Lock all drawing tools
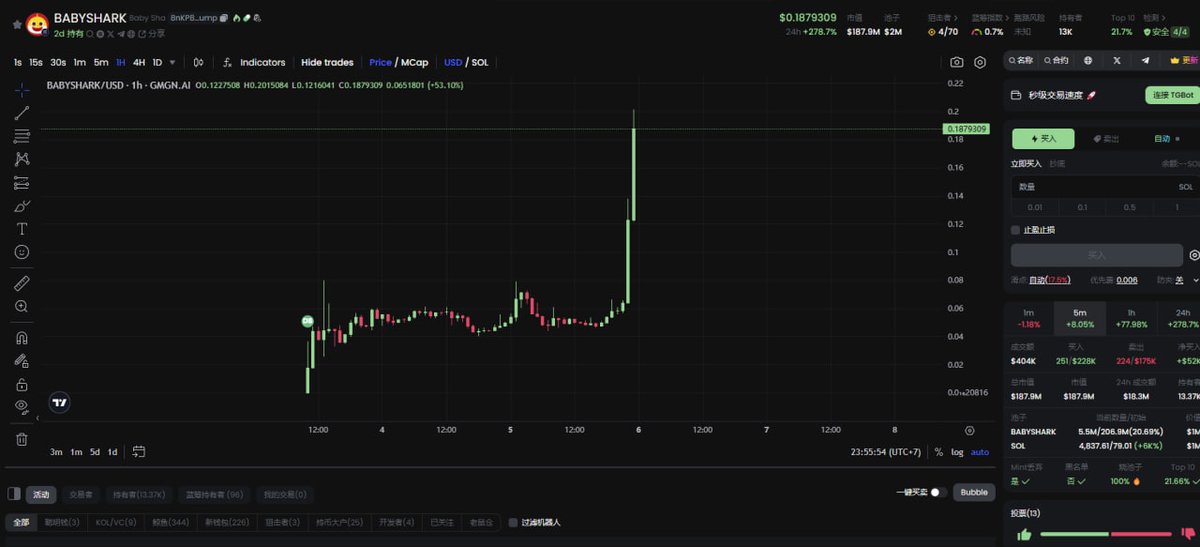Screen dimensions: 1200x547 pyautogui.click(x=22, y=384)
